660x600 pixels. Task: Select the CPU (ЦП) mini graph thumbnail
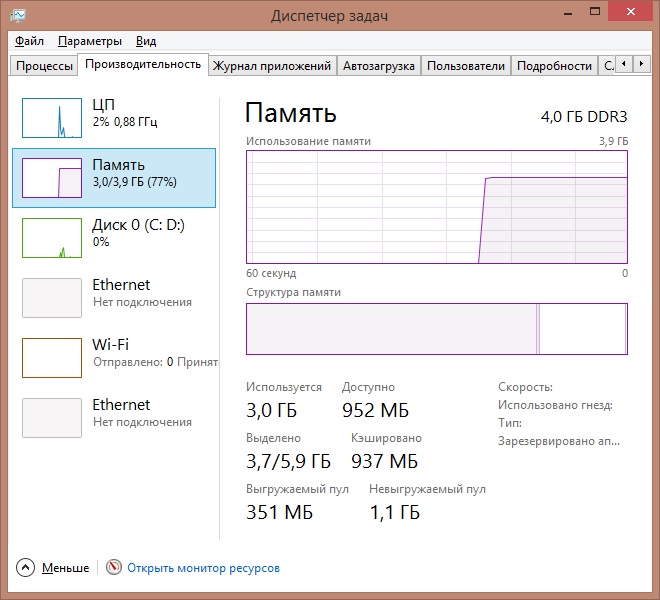coord(52,117)
